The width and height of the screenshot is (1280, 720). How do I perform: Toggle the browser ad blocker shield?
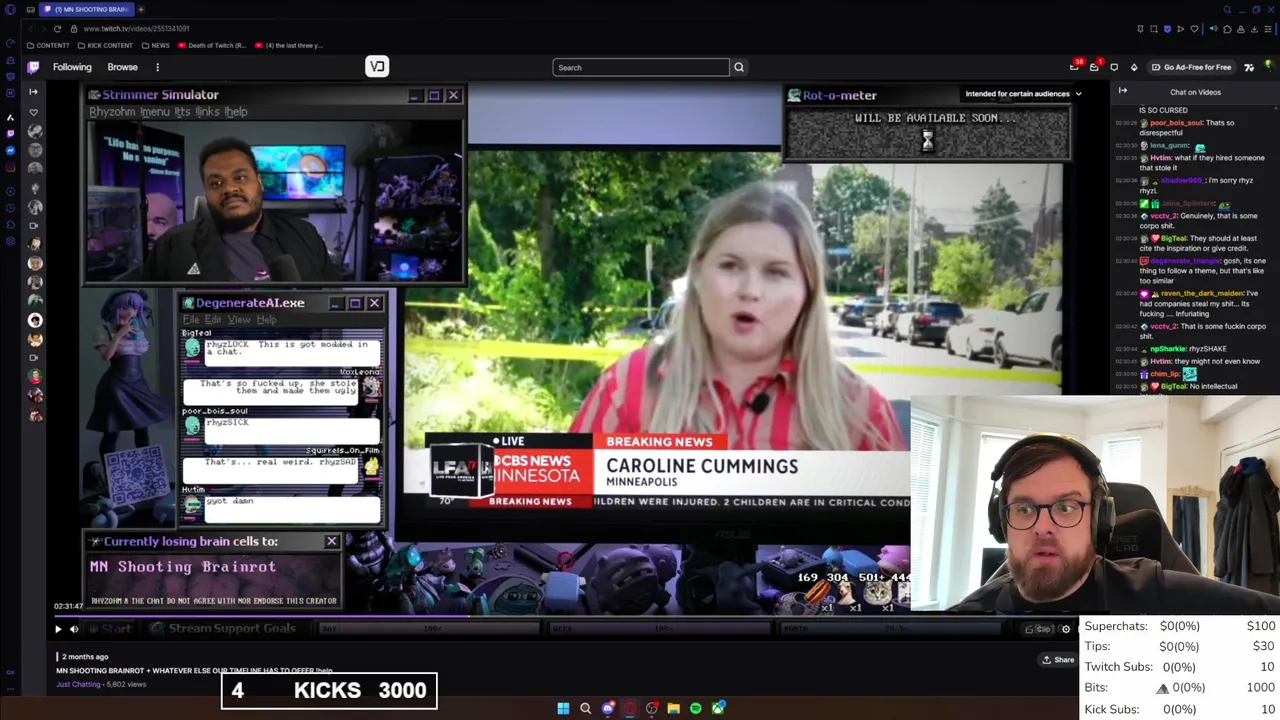pyautogui.click(x=1167, y=29)
